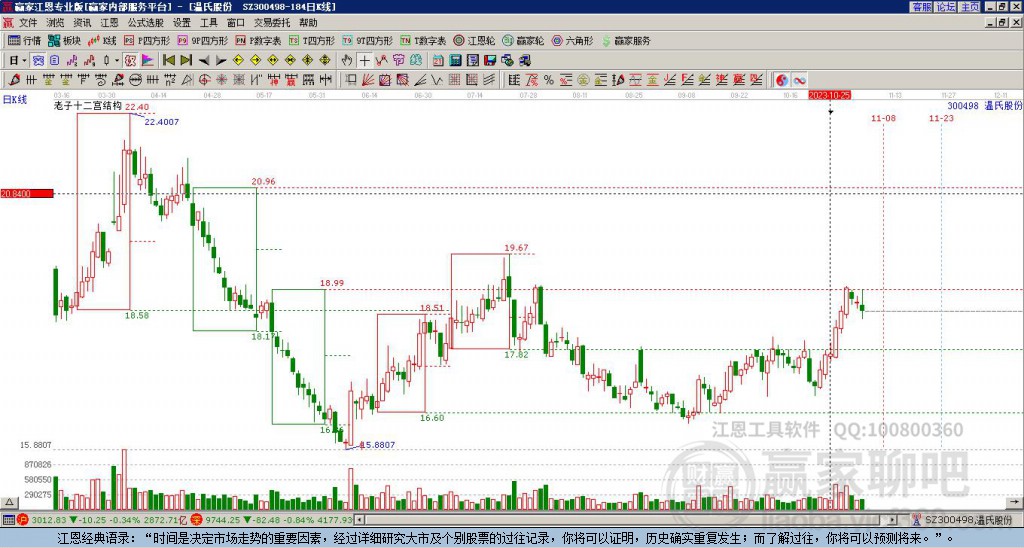Click horizontal scrollbar right arrow
The image size is (1024, 548).
click(892, 520)
